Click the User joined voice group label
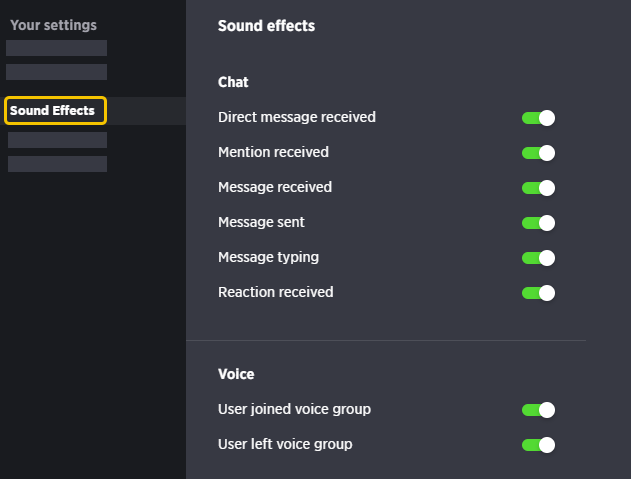Screen dimensions: 631x479 tap(294, 409)
